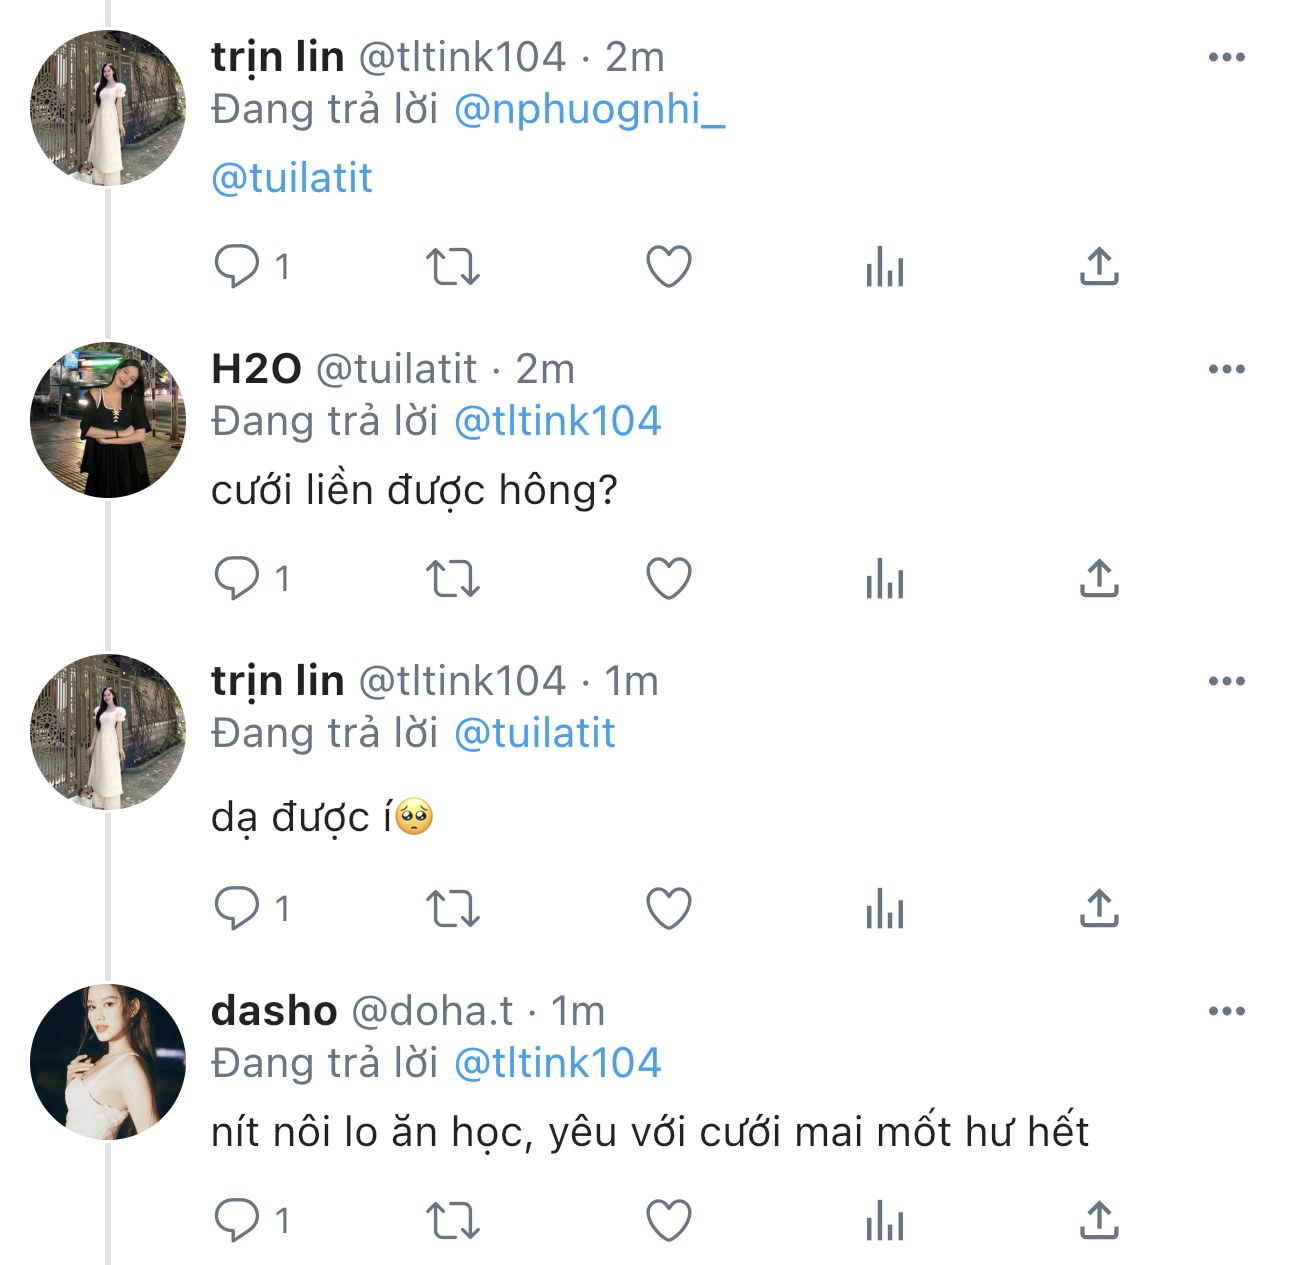Open more options on H2O's tweet
The height and width of the screenshot is (1265, 1290).
click(1226, 370)
